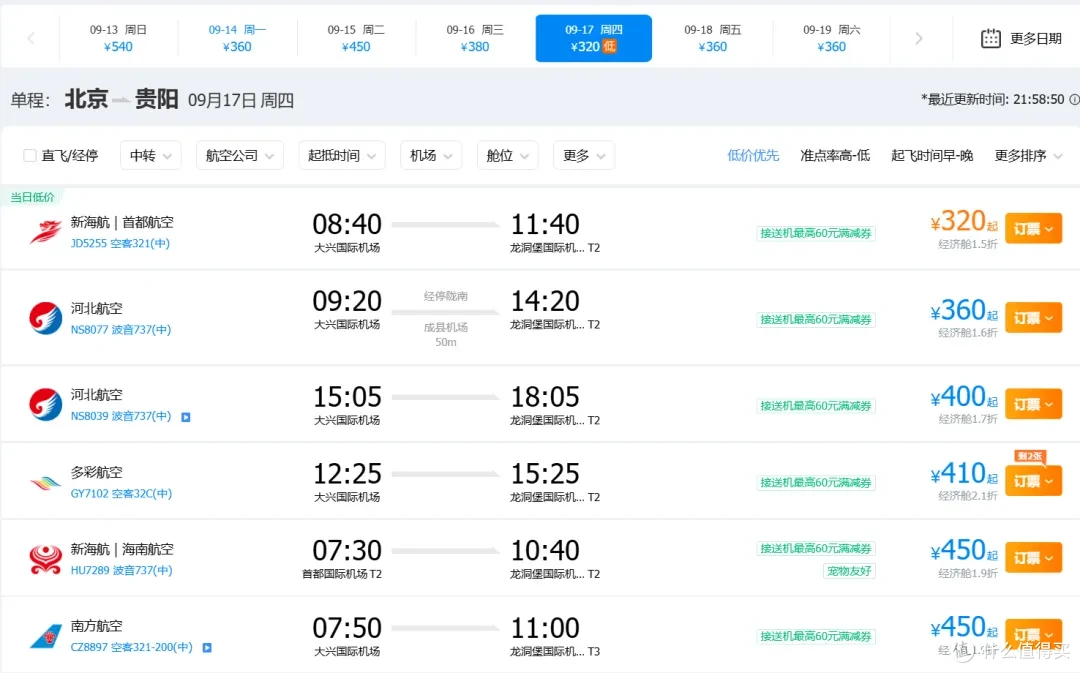Open the 中转 filter dropdown

coord(150,156)
